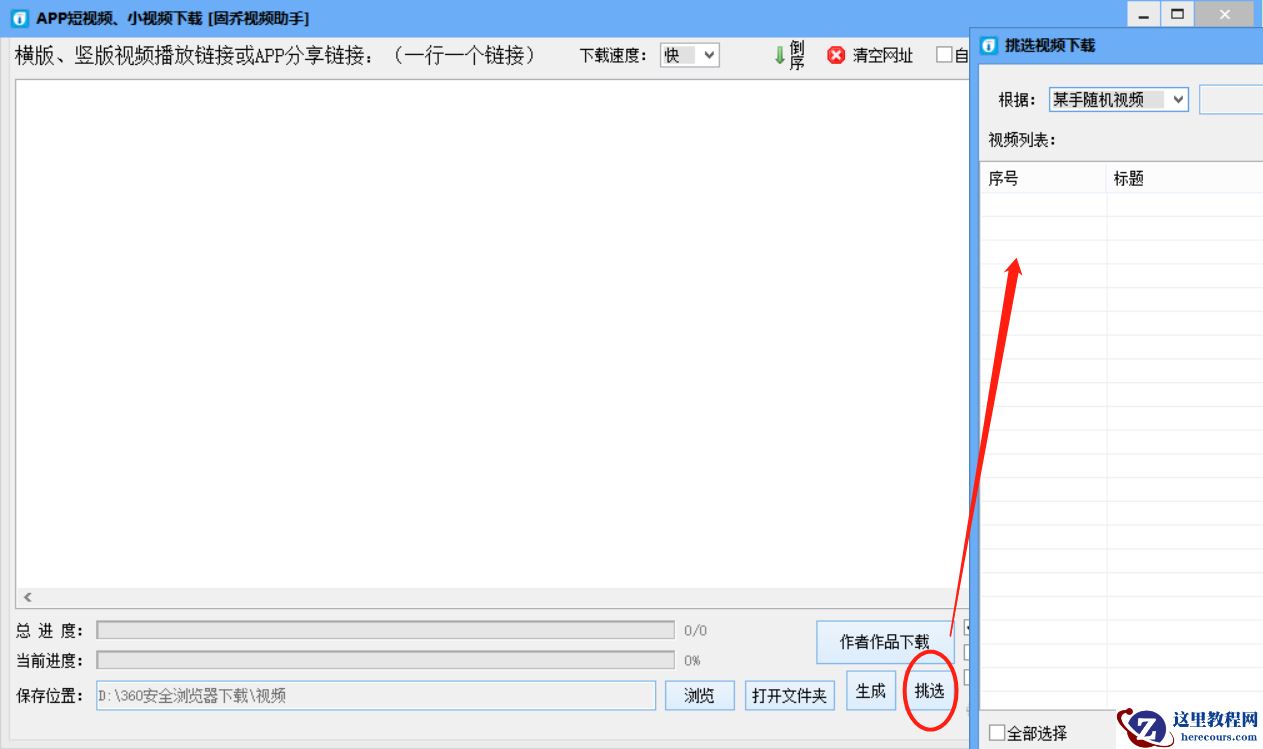The image size is (1263, 749).
Task: Open the 根据 某手随机视频 dropdown
Action: pyautogui.click(x=1119, y=100)
